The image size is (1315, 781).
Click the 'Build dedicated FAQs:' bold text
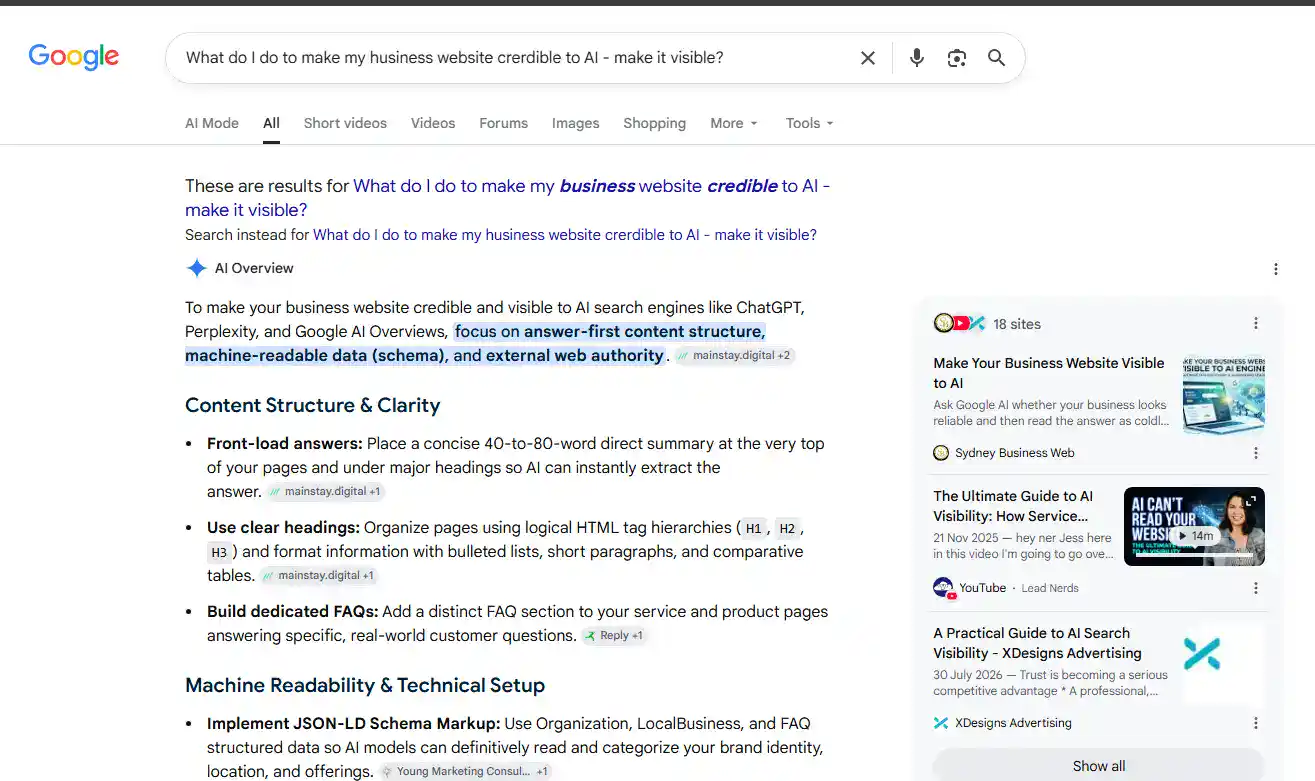(x=293, y=611)
